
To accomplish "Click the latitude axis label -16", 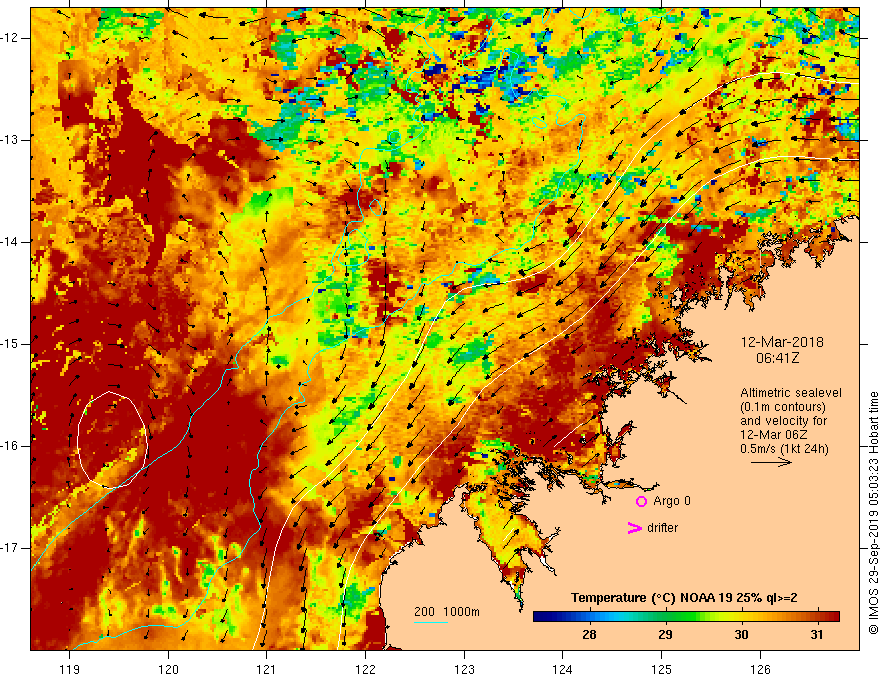I will pos(10,446).
